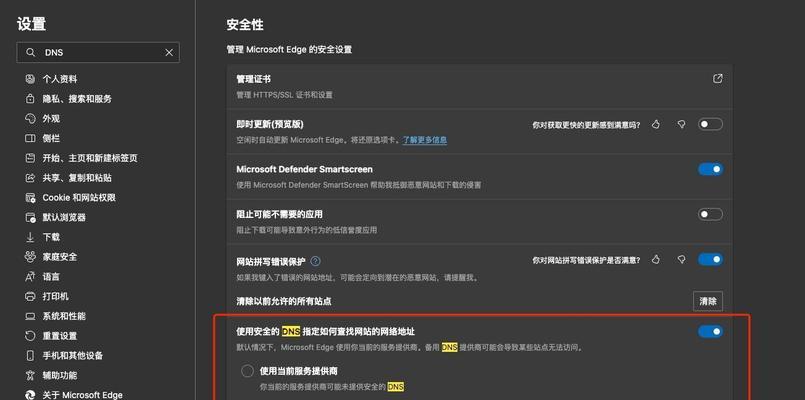Click the 隐私、搜索和服务 lock icon
The height and width of the screenshot is (400, 805).
coord(30,99)
